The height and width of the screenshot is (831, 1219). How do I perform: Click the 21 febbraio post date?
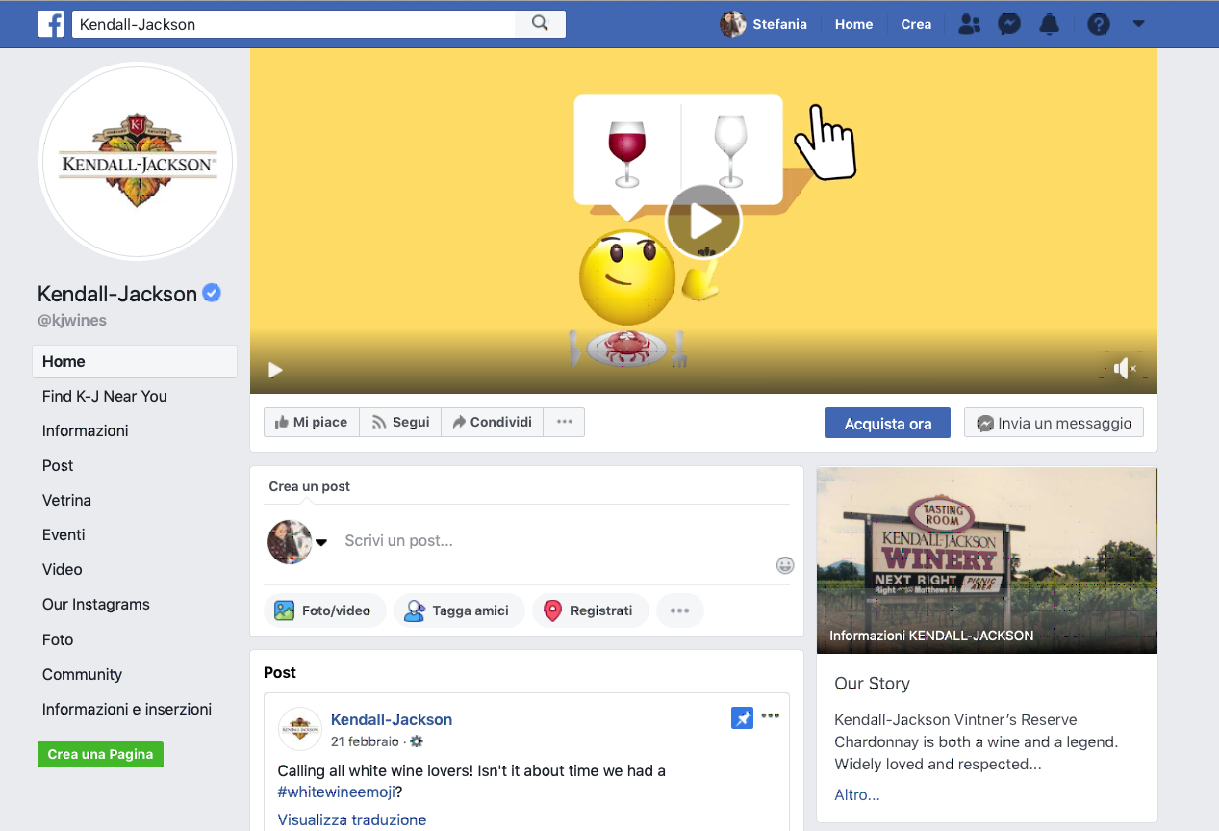(x=365, y=742)
